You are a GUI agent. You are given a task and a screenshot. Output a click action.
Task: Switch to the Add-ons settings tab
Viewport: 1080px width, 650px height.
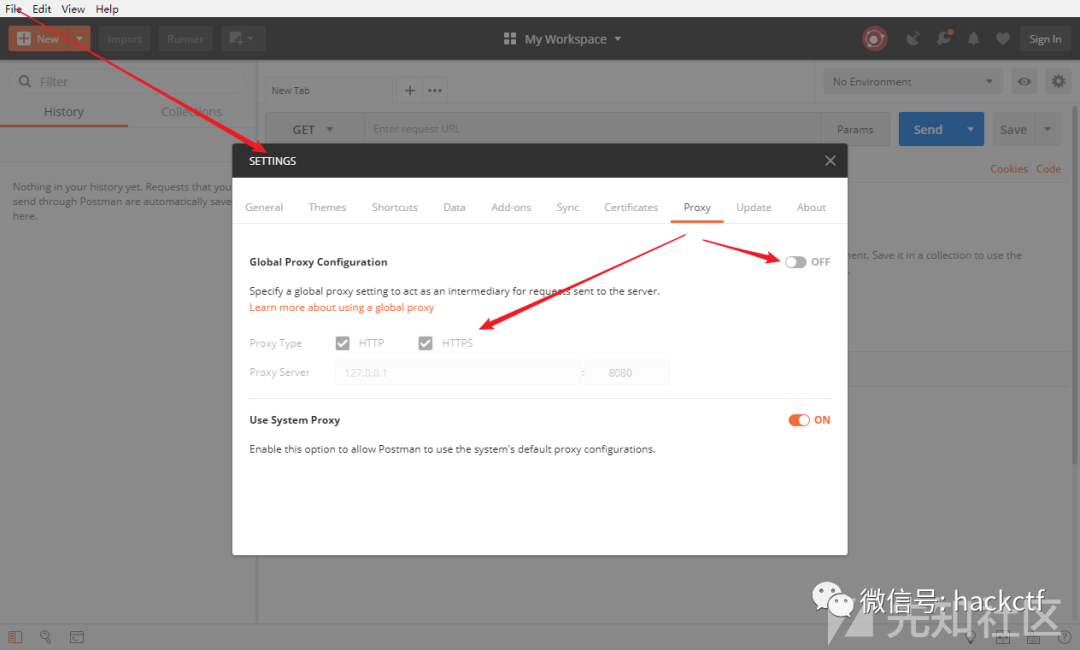[x=511, y=207]
